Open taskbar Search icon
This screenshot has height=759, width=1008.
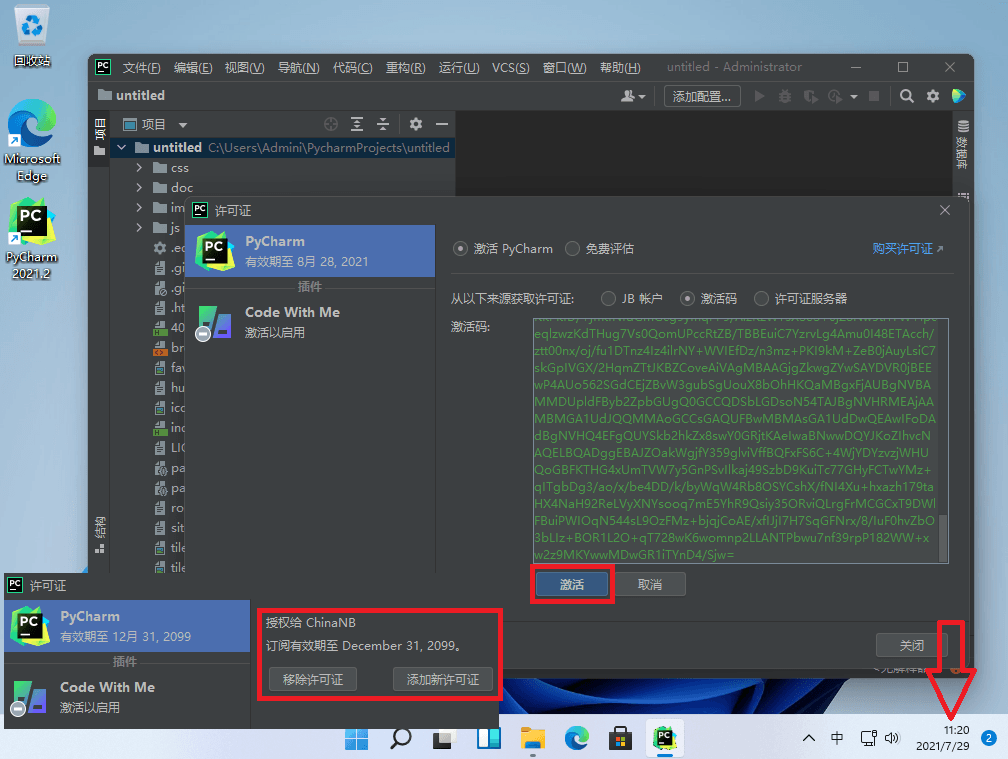click(x=400, y=738)
